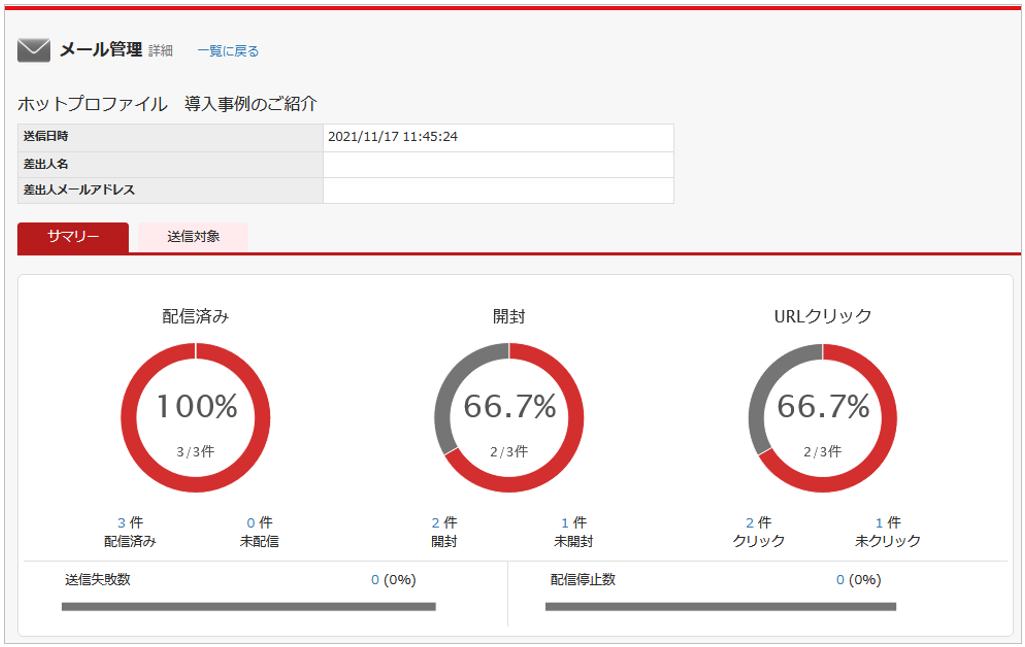
Task: Switch to the 送信対象 tab
Action: pyautogui.click(x=193, y=237)
